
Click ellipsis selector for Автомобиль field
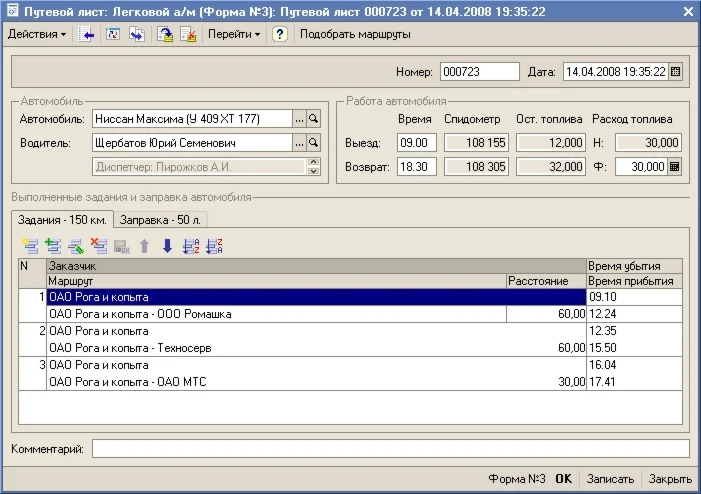(x=298, y=119)
